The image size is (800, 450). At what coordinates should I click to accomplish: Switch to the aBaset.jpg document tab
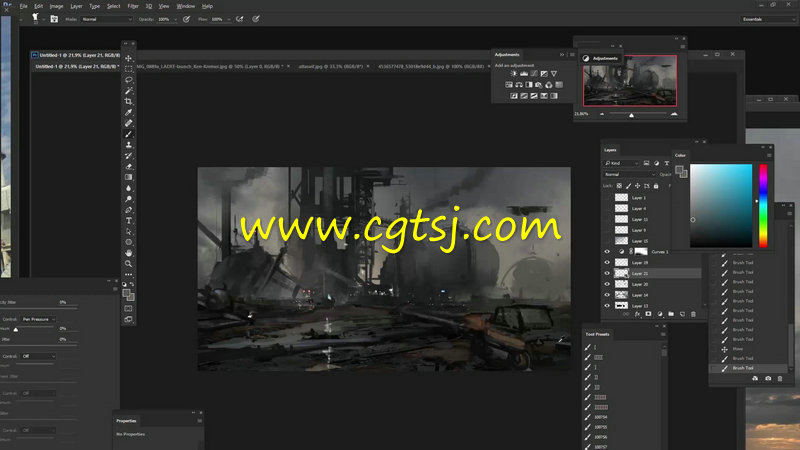click(333, 66)
